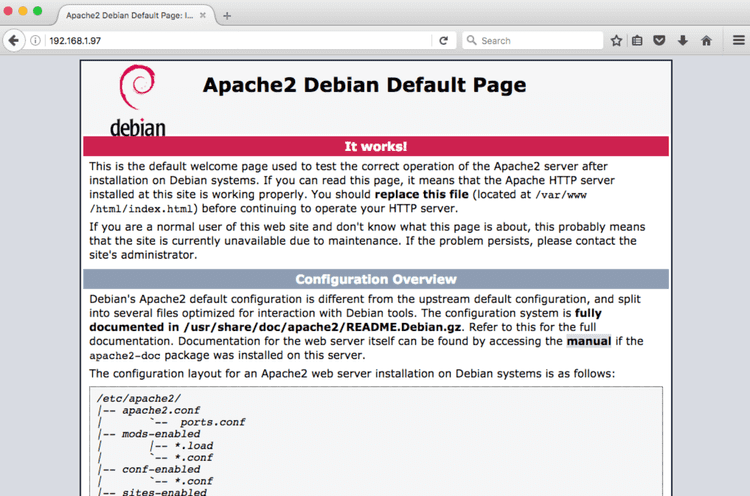Click the address bar showing 192.168.1.97
This screenshot has height=496, width=750.
click(x=239, y=41)
